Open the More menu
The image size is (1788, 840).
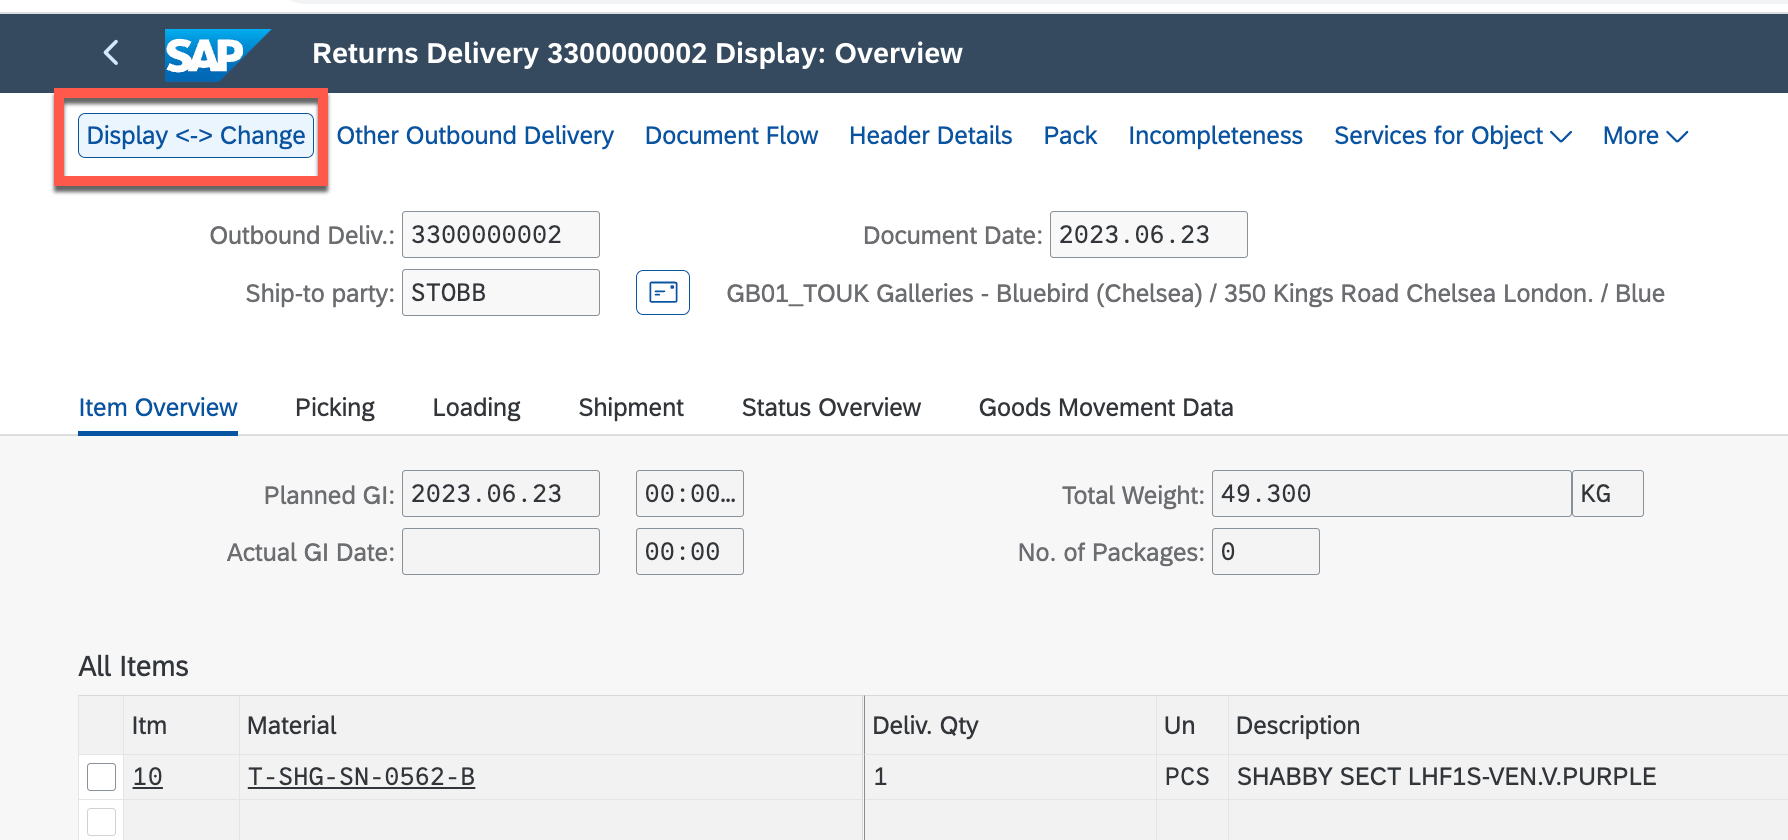tap(1644, 136)
